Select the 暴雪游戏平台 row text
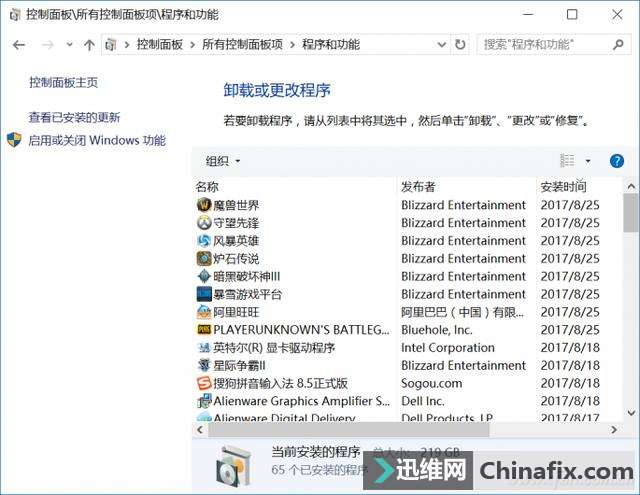Viewport: 640px width, 495px height. pyautogui.click(x=247, y=294)
